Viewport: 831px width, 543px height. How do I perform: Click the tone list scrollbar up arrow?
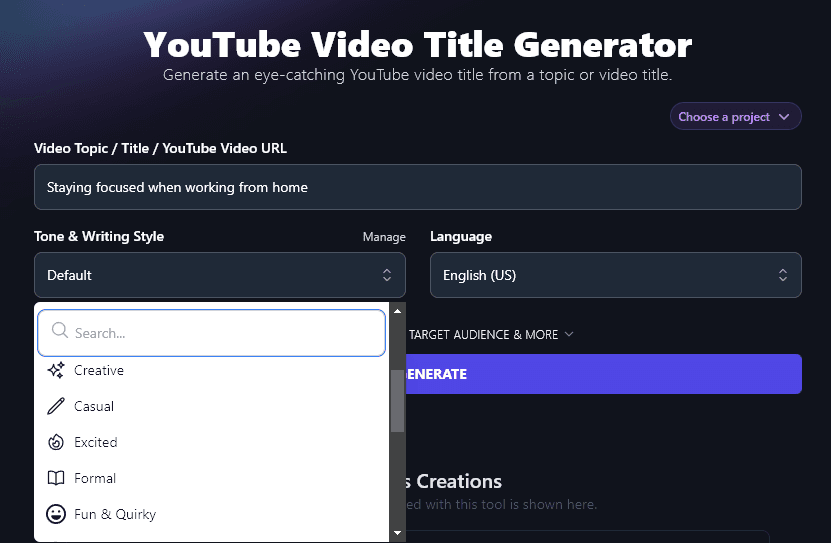pos(397,311)
